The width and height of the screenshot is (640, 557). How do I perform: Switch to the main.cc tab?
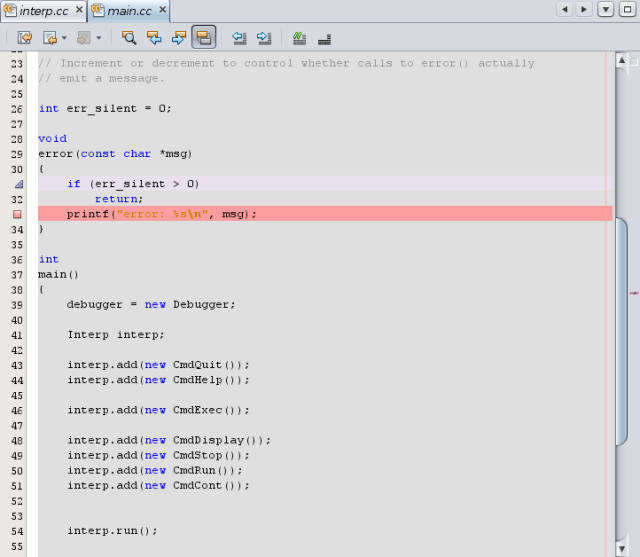pos(129,11)
